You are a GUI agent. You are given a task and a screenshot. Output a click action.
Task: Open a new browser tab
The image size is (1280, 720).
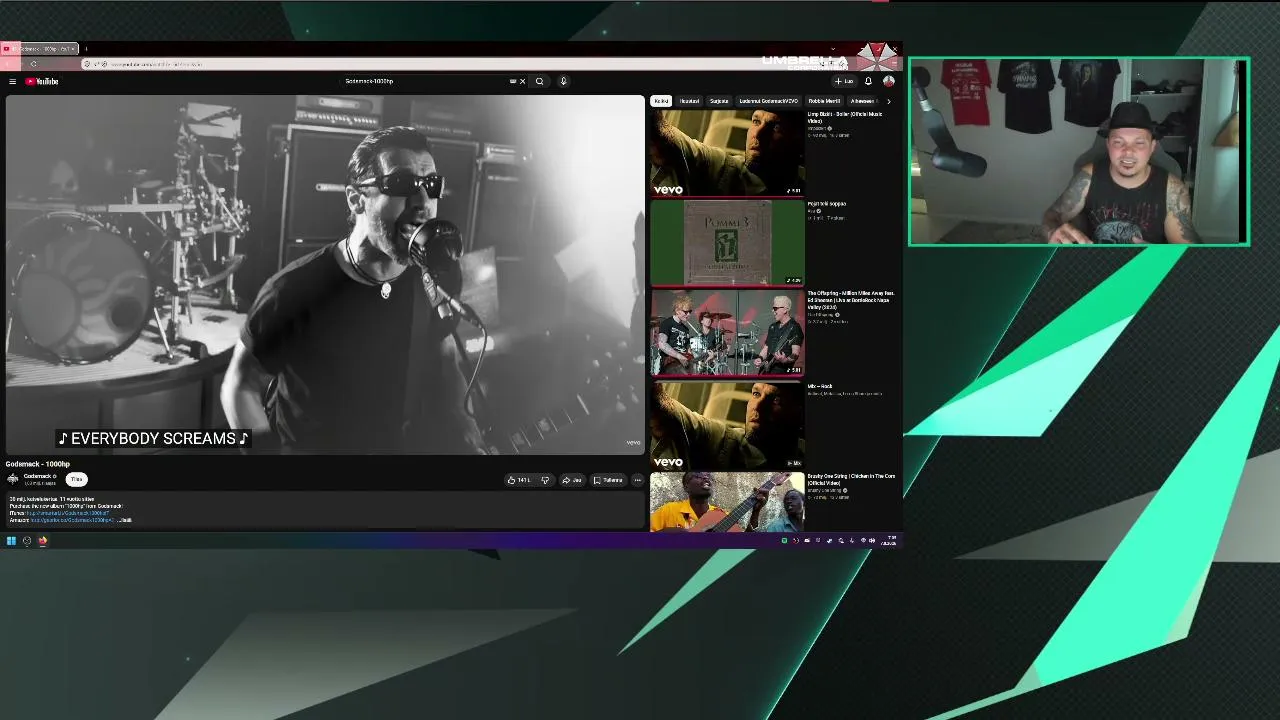(x=86, y=49)
